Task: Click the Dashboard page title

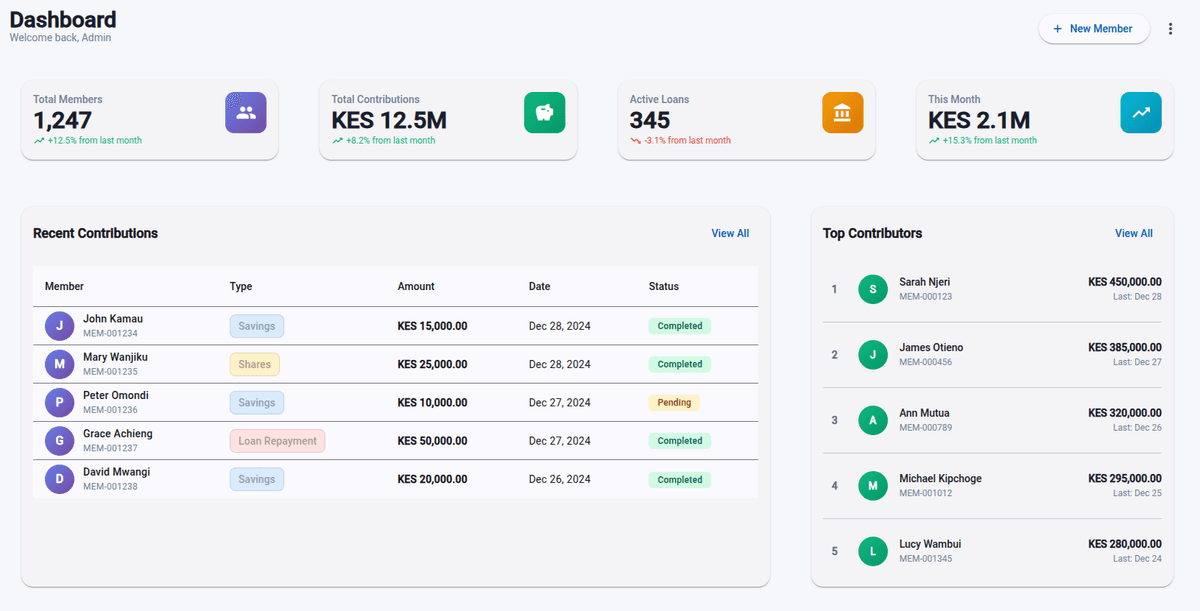Action: 63,19
